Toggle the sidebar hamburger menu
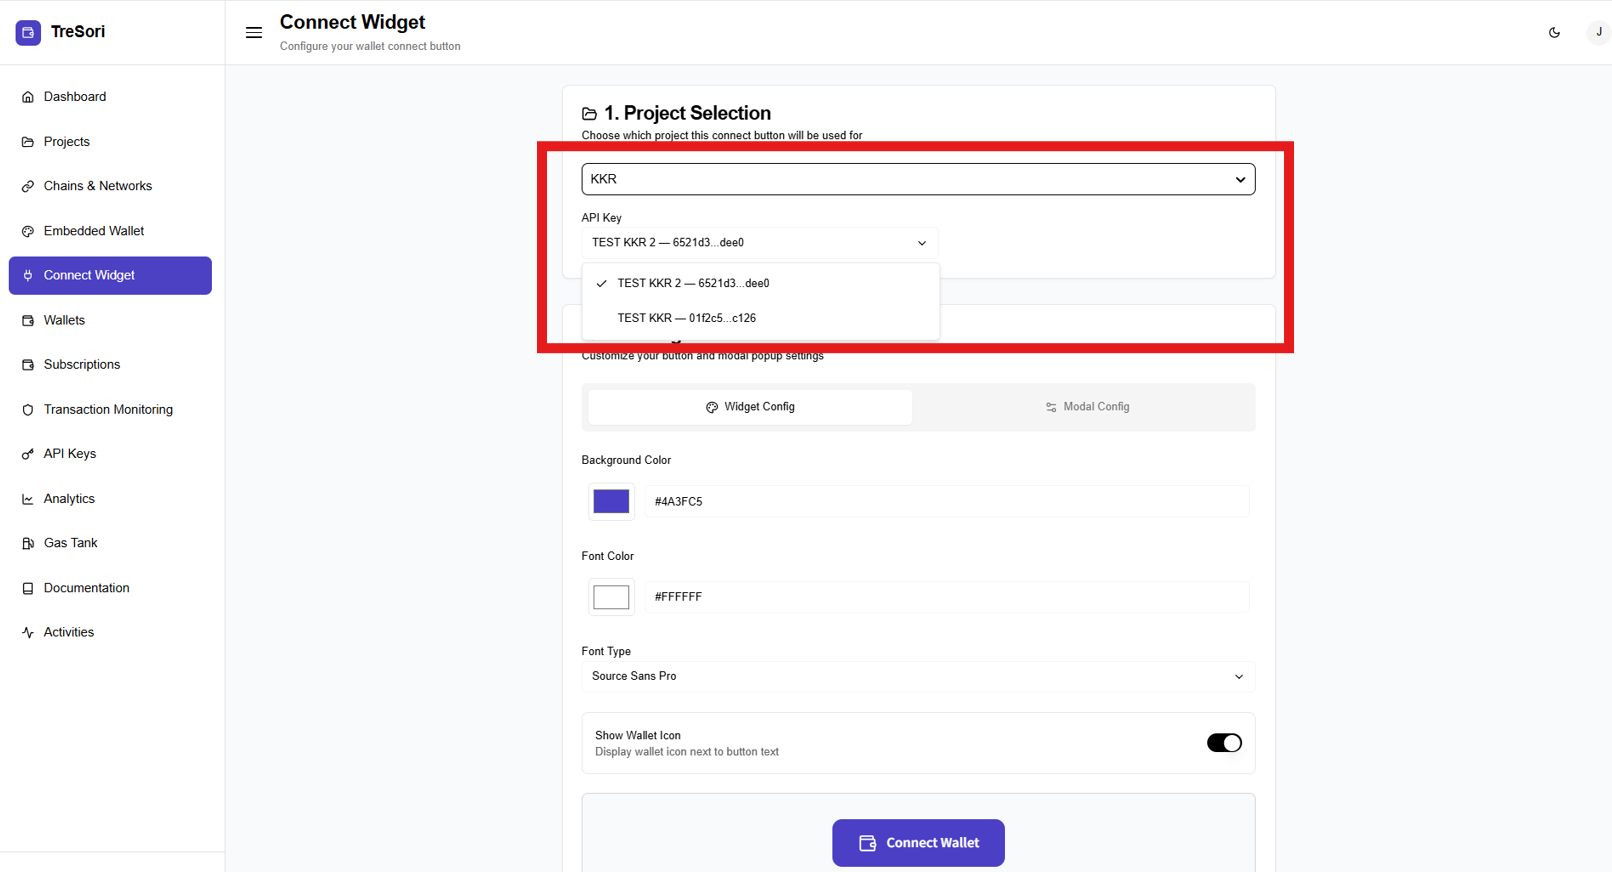The image size is (1612, 872). click(254, 32)
